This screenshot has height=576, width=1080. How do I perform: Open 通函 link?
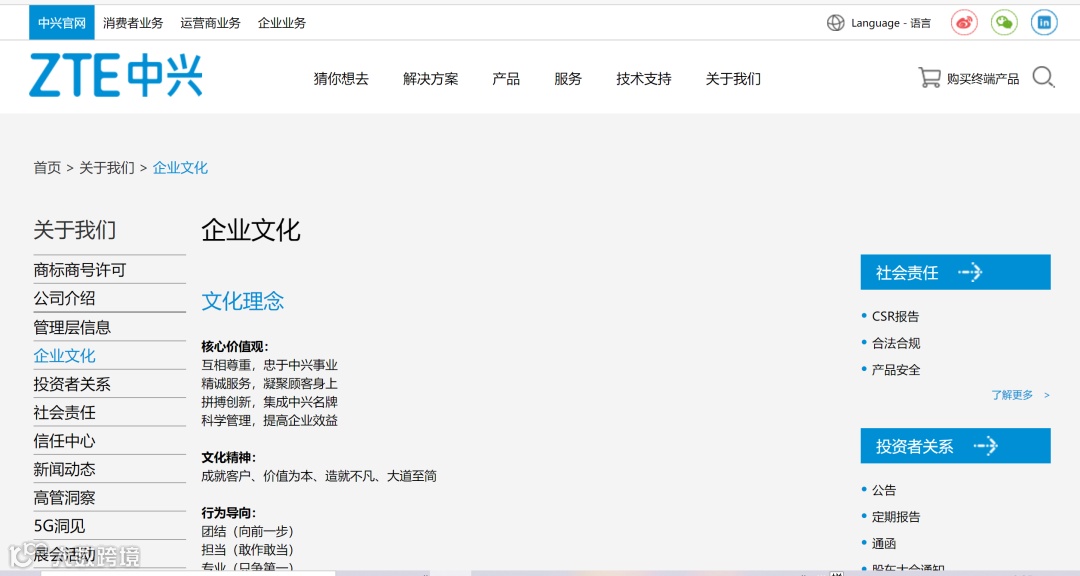coord(884,544)
